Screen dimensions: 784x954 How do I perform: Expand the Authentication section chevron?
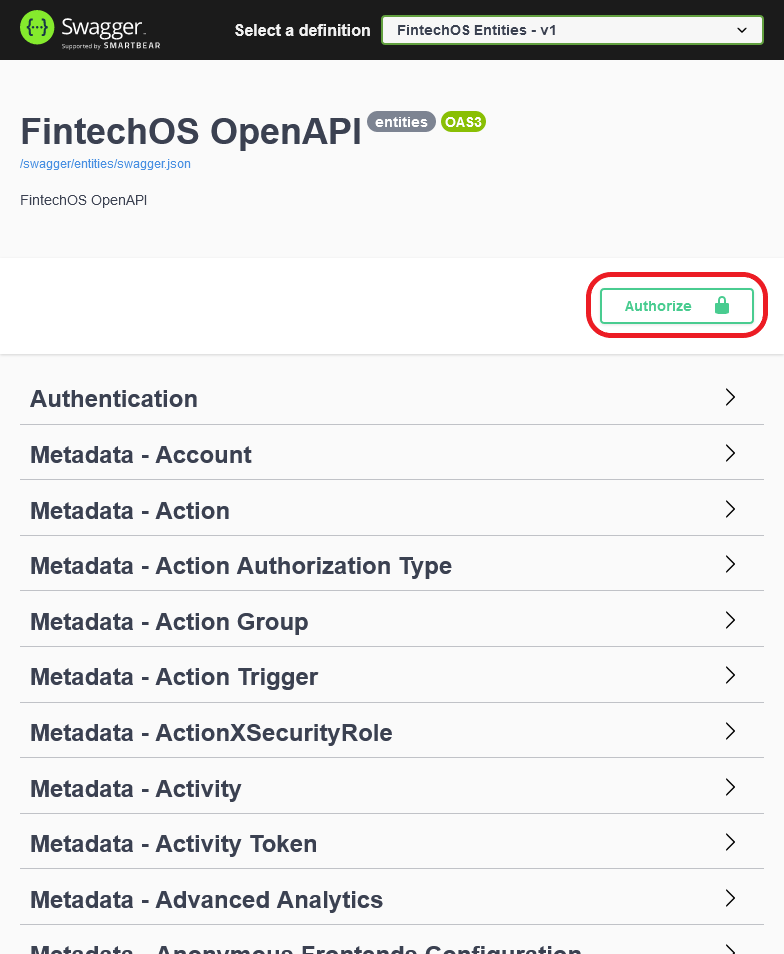pyautogui.click(x=730, y=397)
